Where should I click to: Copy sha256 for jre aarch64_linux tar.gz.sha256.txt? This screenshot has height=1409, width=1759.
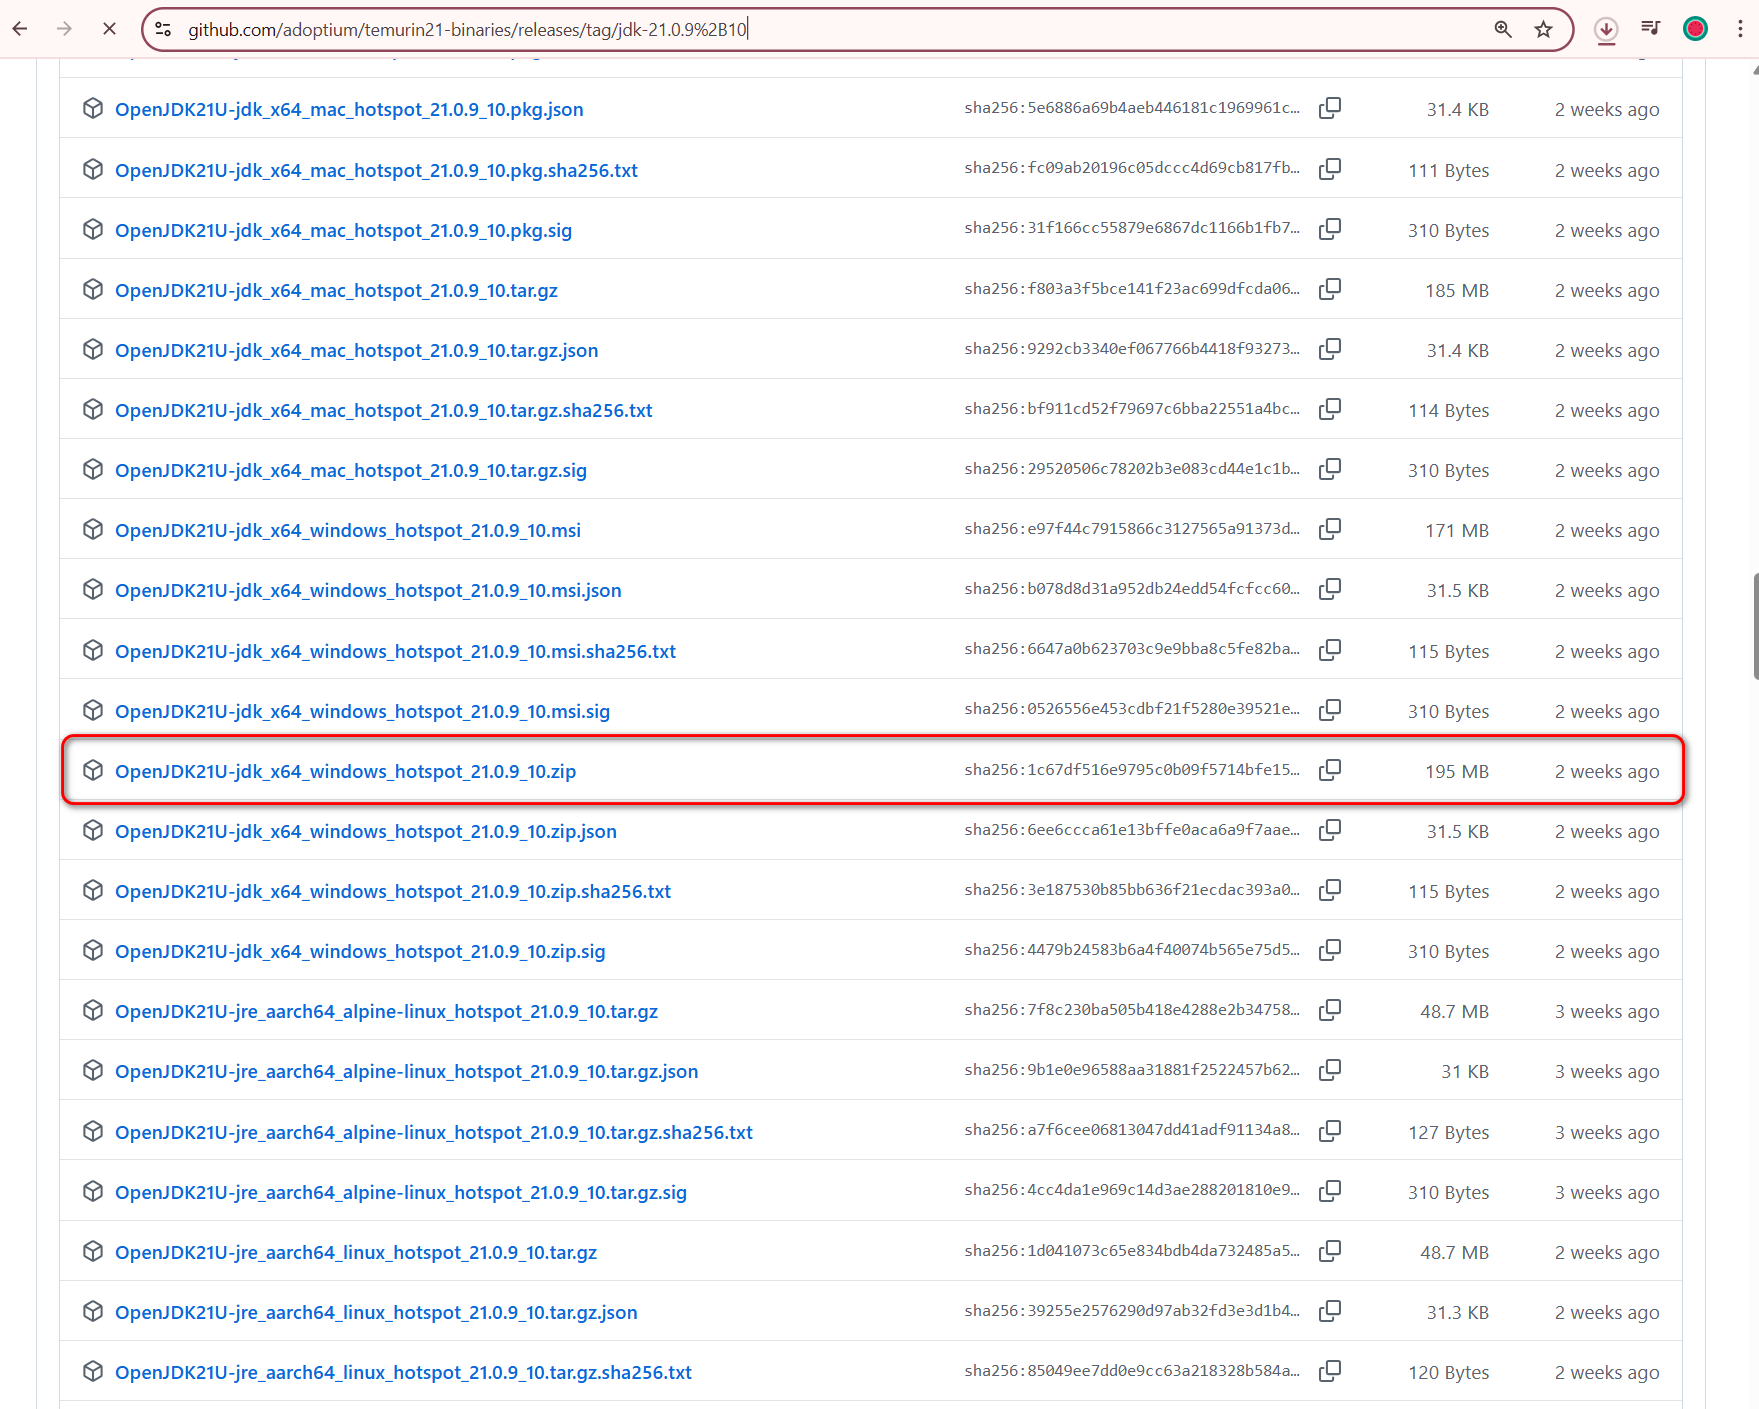(x=1330, y=1371)
